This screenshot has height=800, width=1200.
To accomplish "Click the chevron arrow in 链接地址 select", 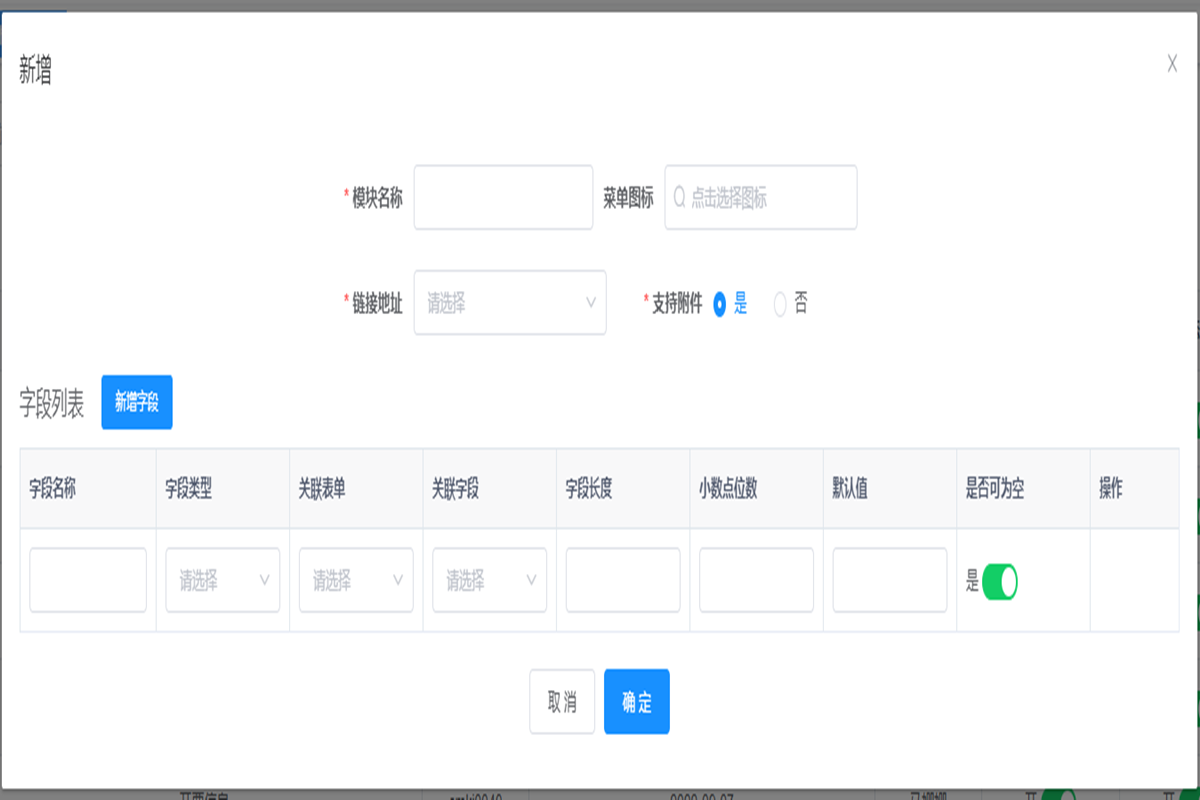I will (x=590, y=303).
